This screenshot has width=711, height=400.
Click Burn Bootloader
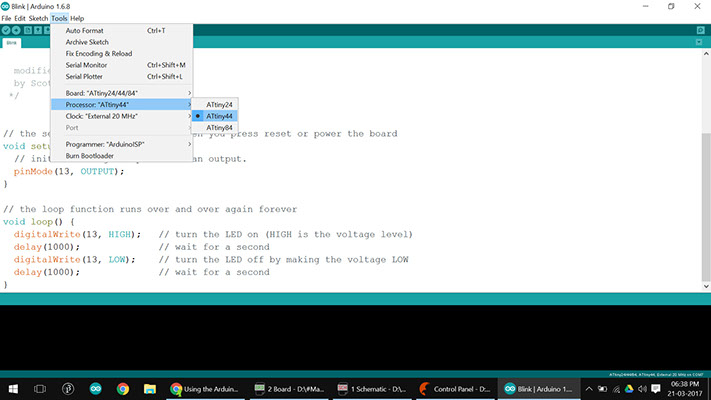click(122, 156)
